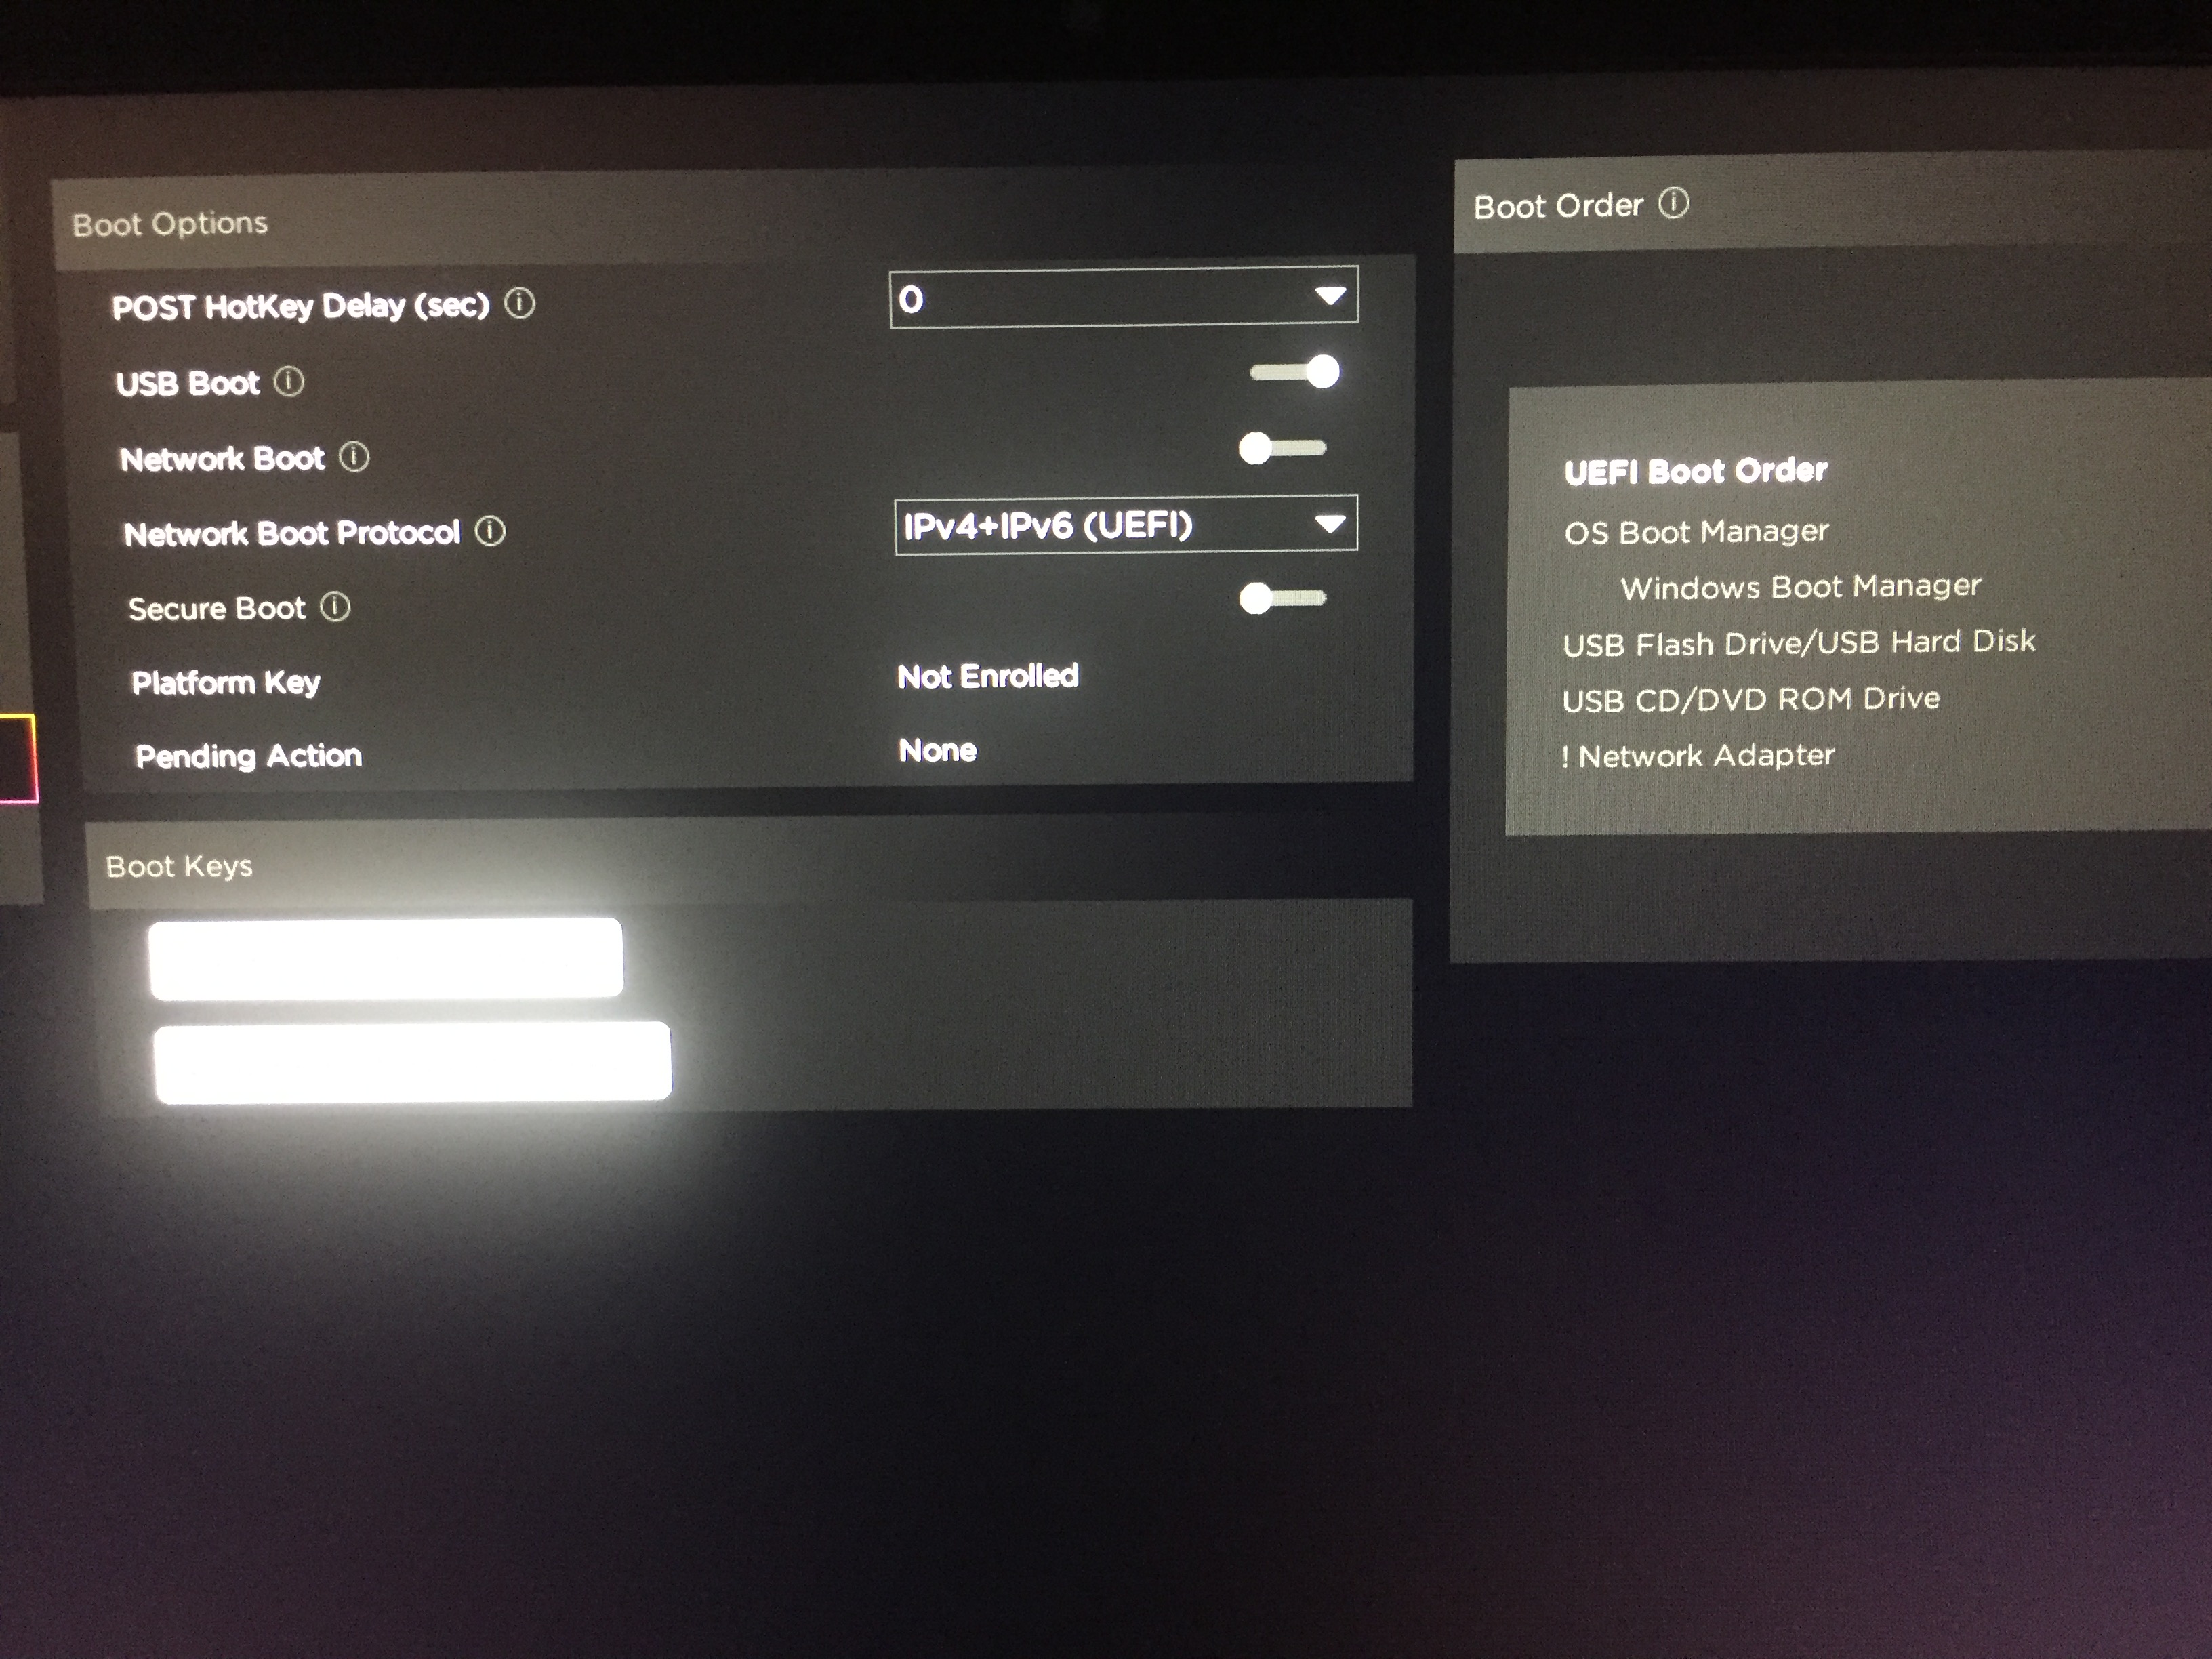Select OS Boot Manager in boot order
The height and width of the screenshot is (1659, 2212).
pyautogui.click(x=1696, y=531)
